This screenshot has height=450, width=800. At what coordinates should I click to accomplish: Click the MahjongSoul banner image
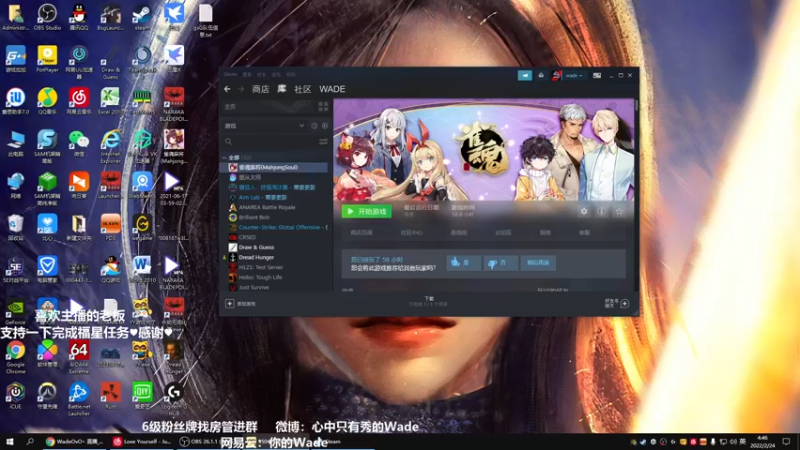tap(484, 150)
